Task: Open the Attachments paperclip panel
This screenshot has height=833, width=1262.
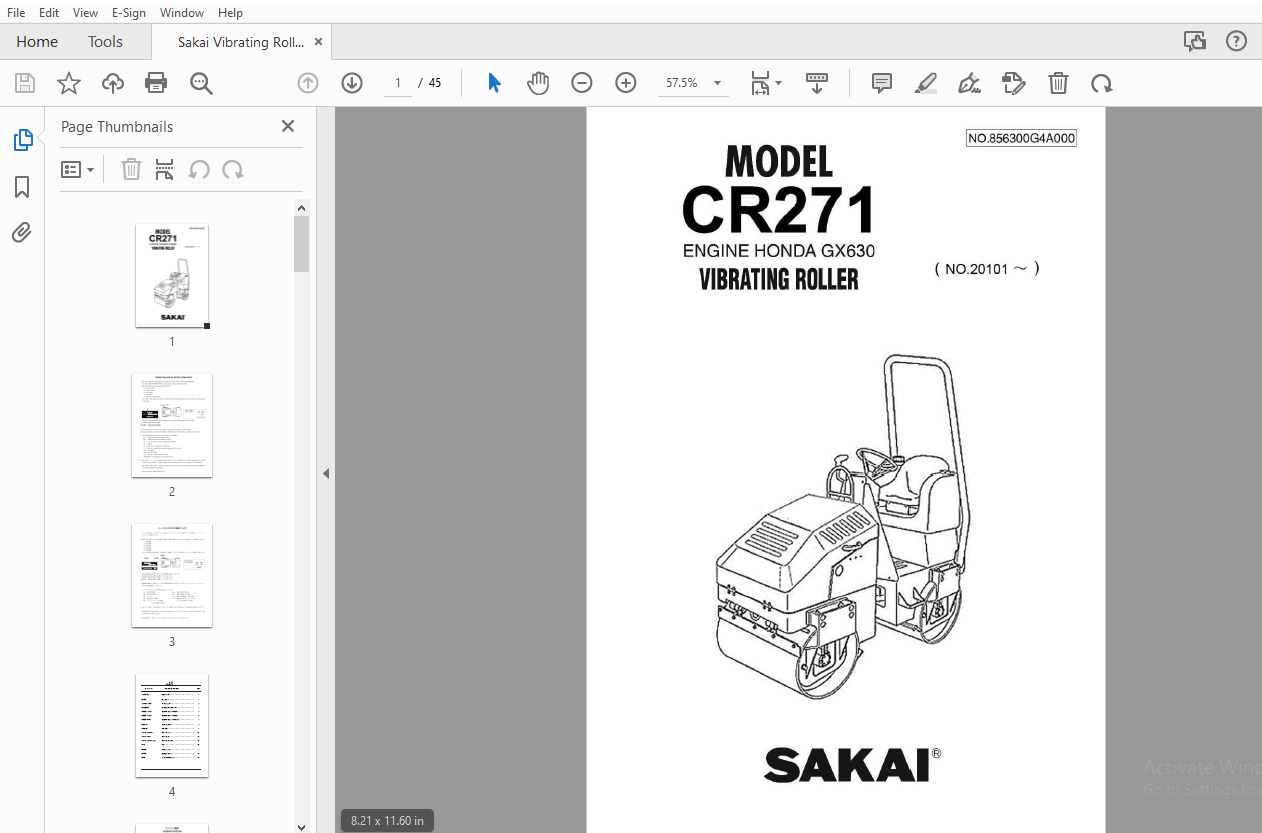Action: pos(22,233)
